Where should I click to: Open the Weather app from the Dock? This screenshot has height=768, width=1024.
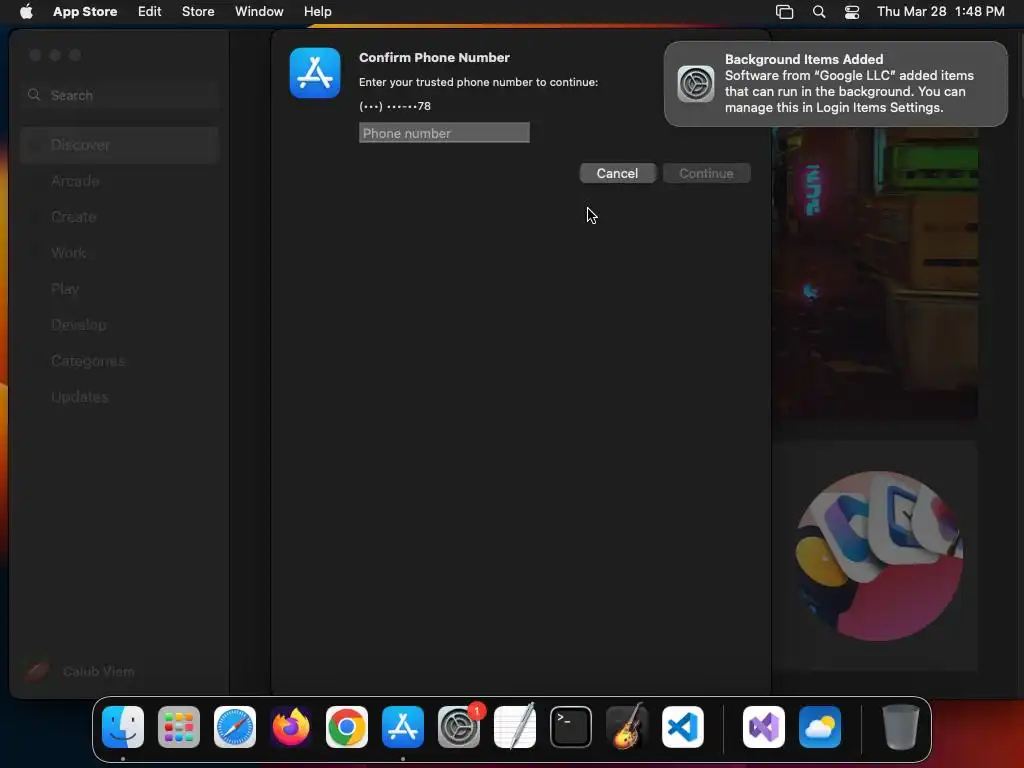pos(820,727)
